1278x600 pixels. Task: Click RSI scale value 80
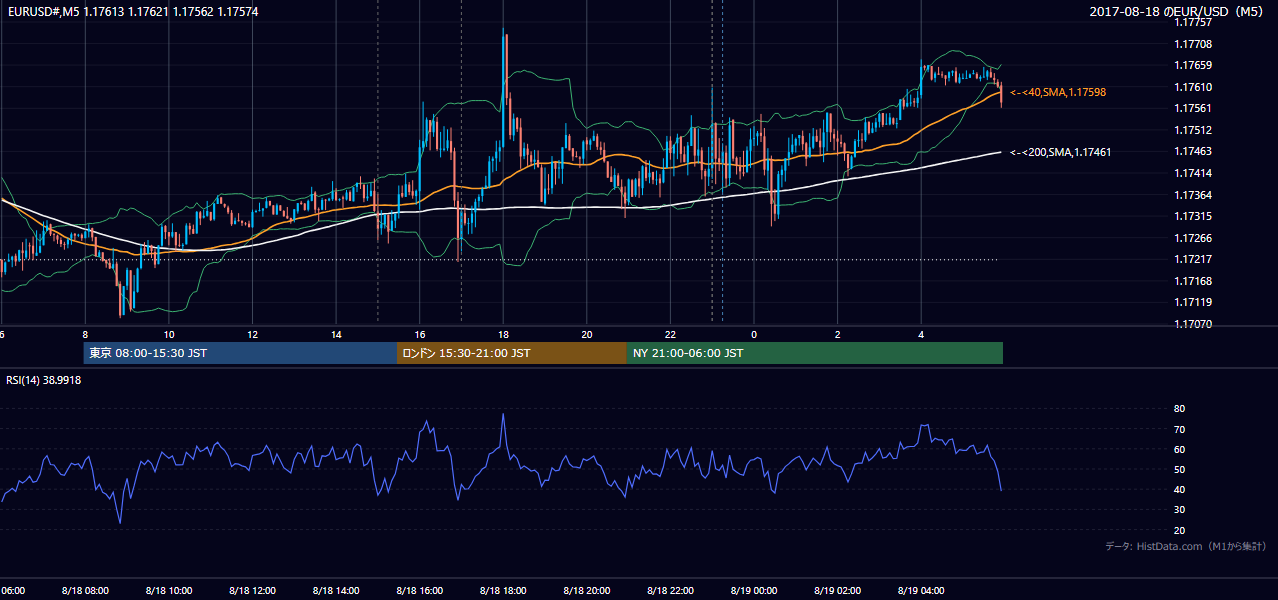coord(1179,409)
